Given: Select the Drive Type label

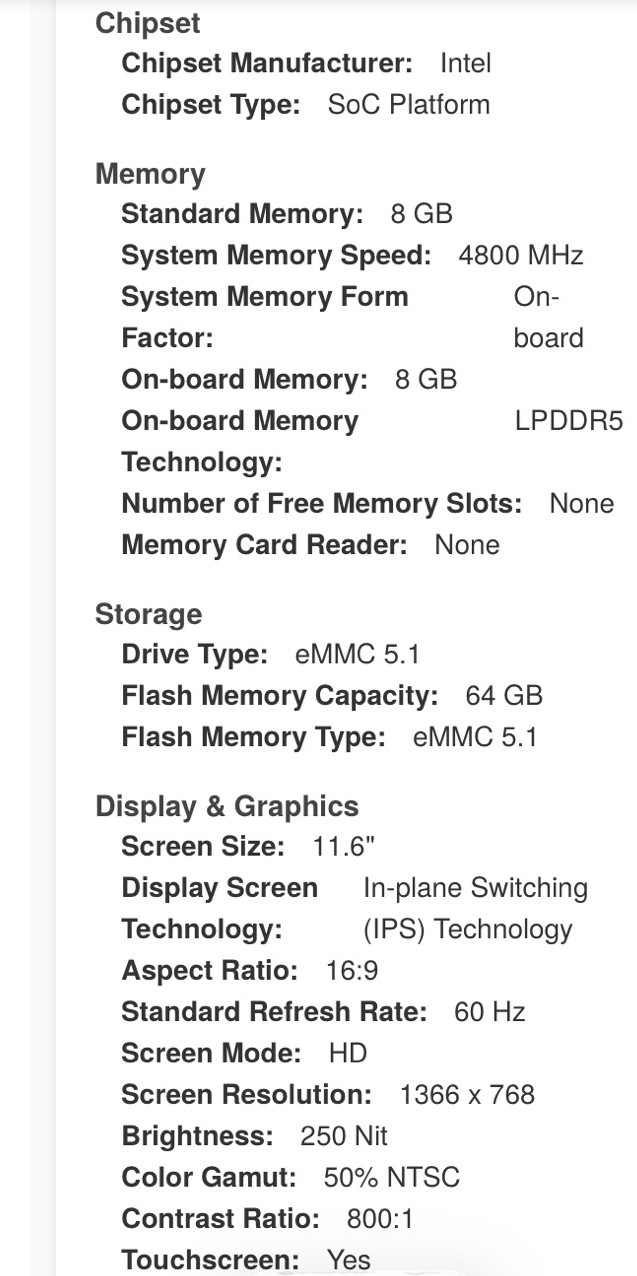Looking at the screenshot, I should 194,655.
